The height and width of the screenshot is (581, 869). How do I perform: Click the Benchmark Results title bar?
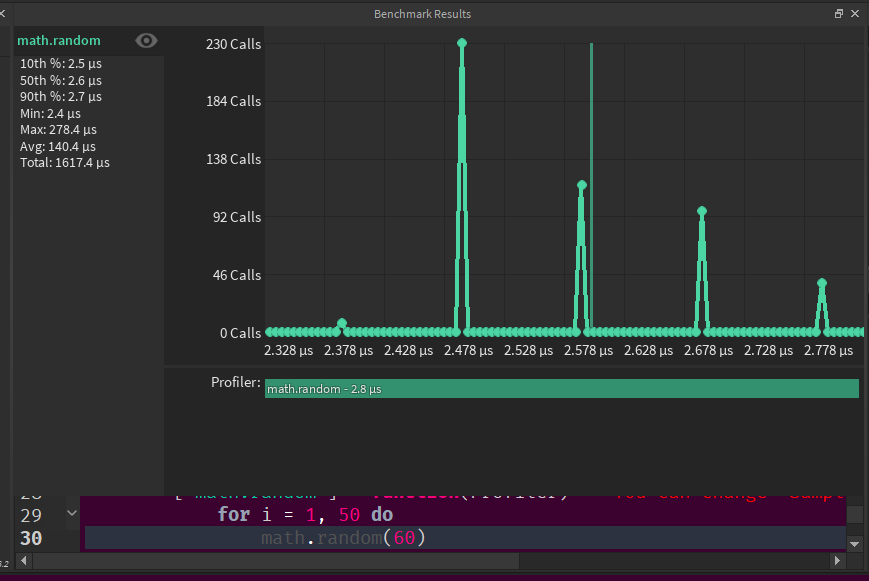[422, 14]
